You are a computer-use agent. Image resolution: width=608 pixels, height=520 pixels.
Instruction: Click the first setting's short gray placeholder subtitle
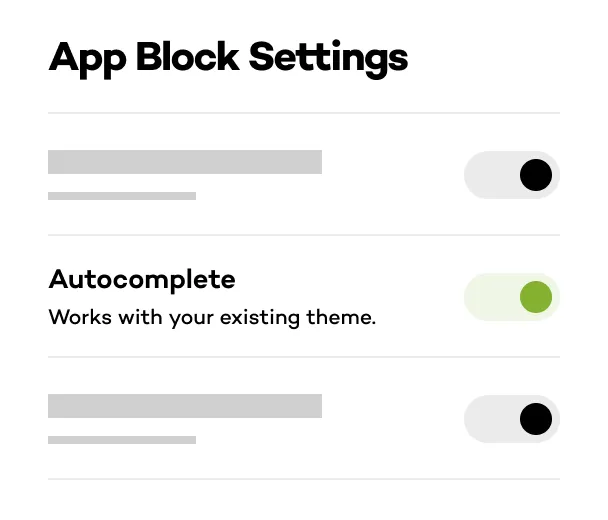(122, 196)
